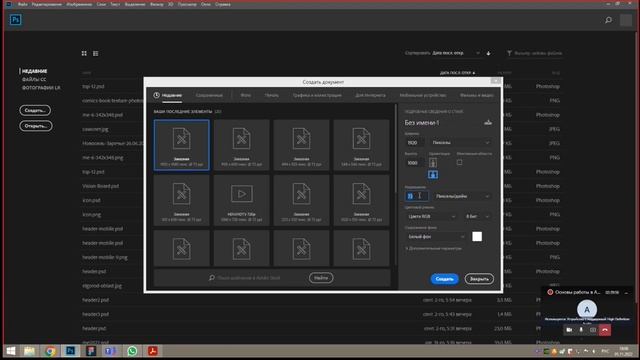This screenshot has height=360, width=640.
Task: Click the clock icon on Недавние tab
Action: (156, 95)
